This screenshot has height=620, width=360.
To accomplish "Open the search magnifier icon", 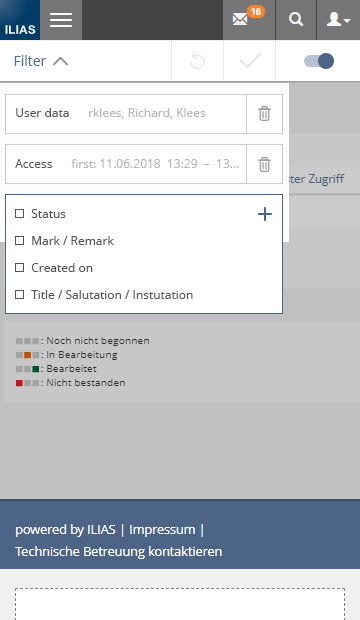I will point(296,20).
